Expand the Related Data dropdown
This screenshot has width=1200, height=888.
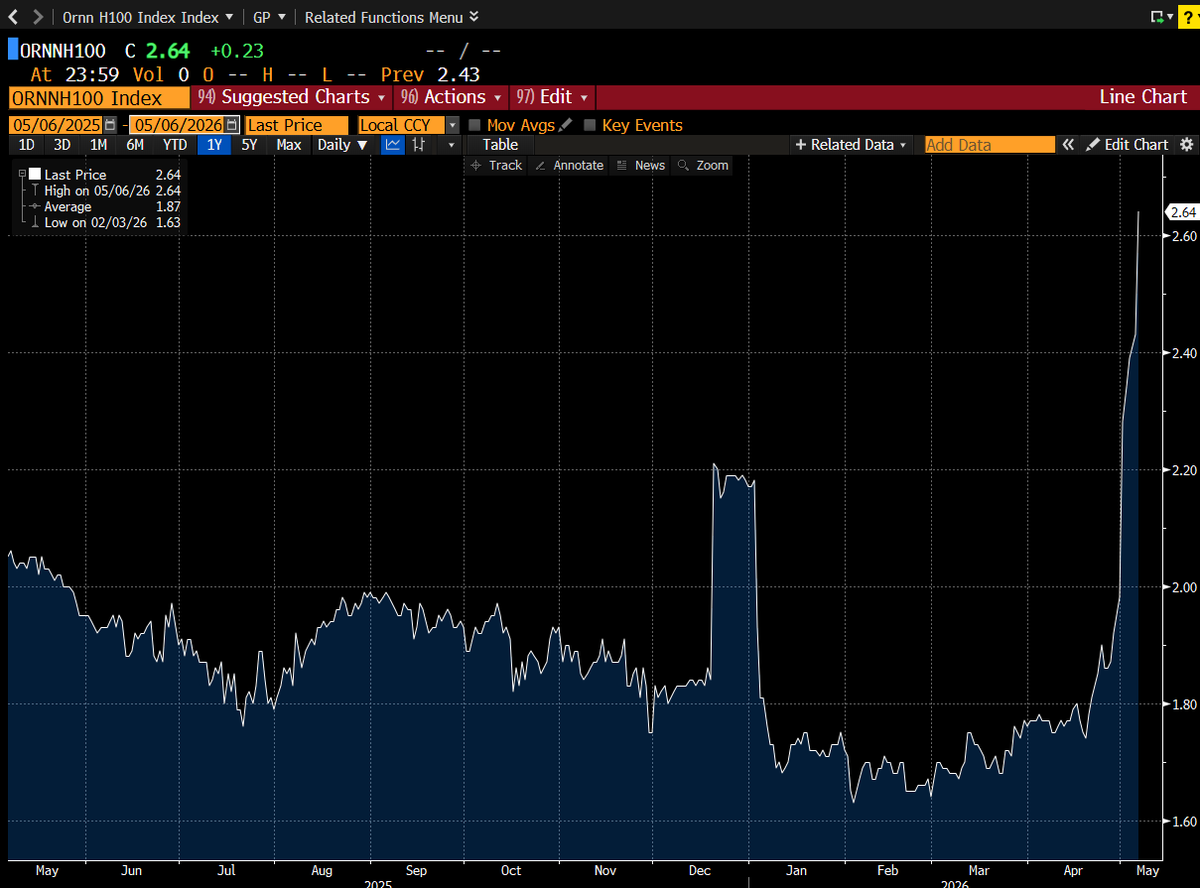click(x=852, y=145)
